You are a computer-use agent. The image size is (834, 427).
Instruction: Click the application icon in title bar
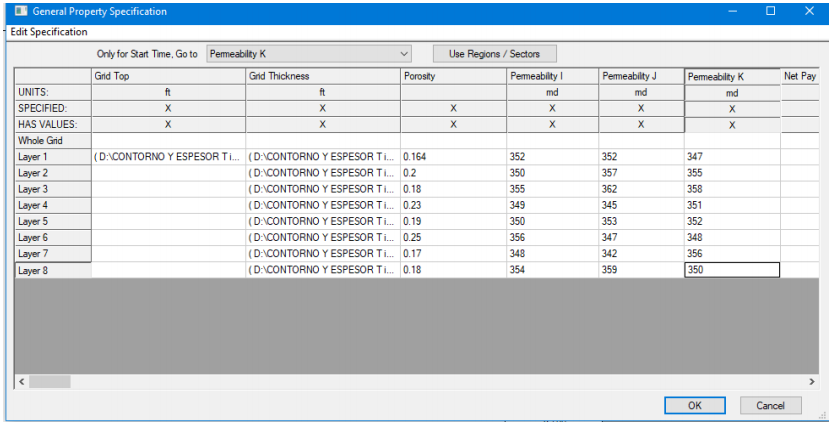[x=18, y=12]
